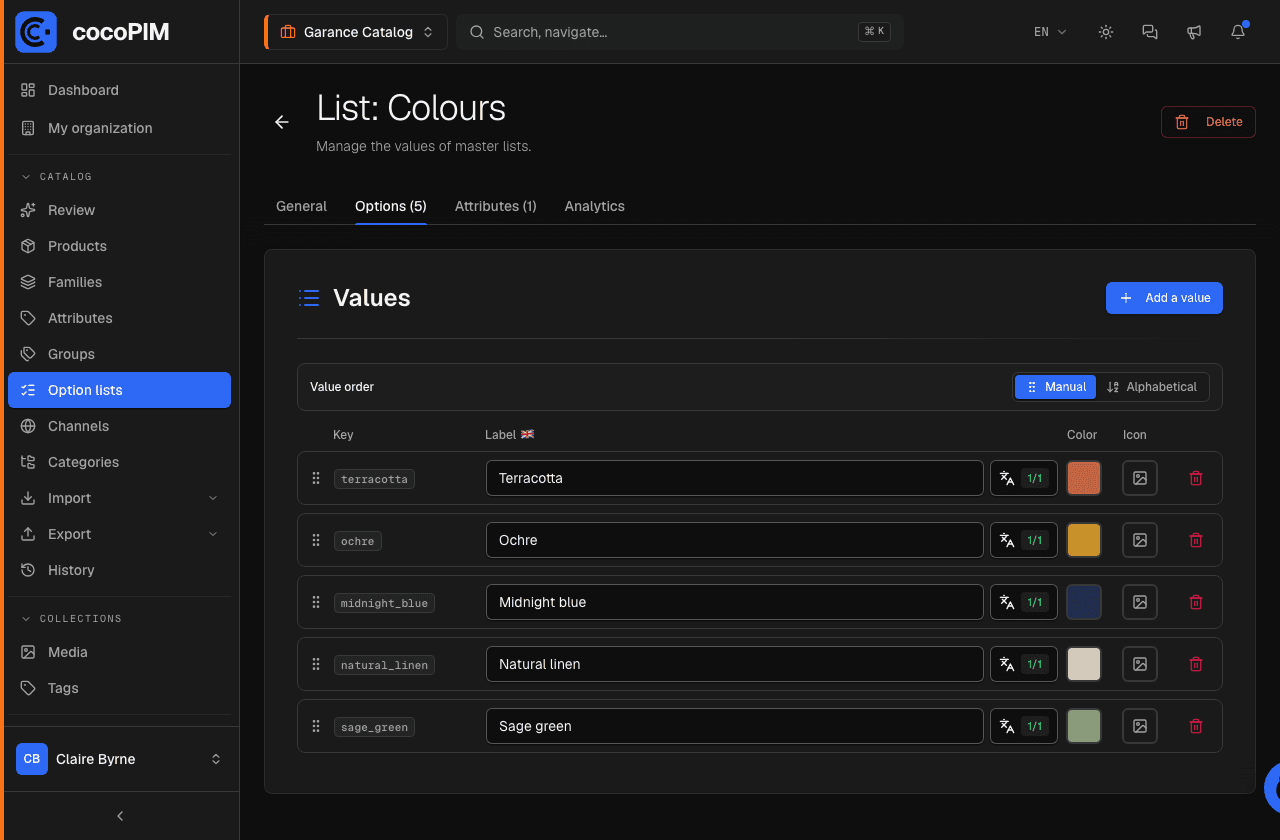Open Media in Collections section
Viewport: 1280px width, 840px height.
(x=119, y=652)
